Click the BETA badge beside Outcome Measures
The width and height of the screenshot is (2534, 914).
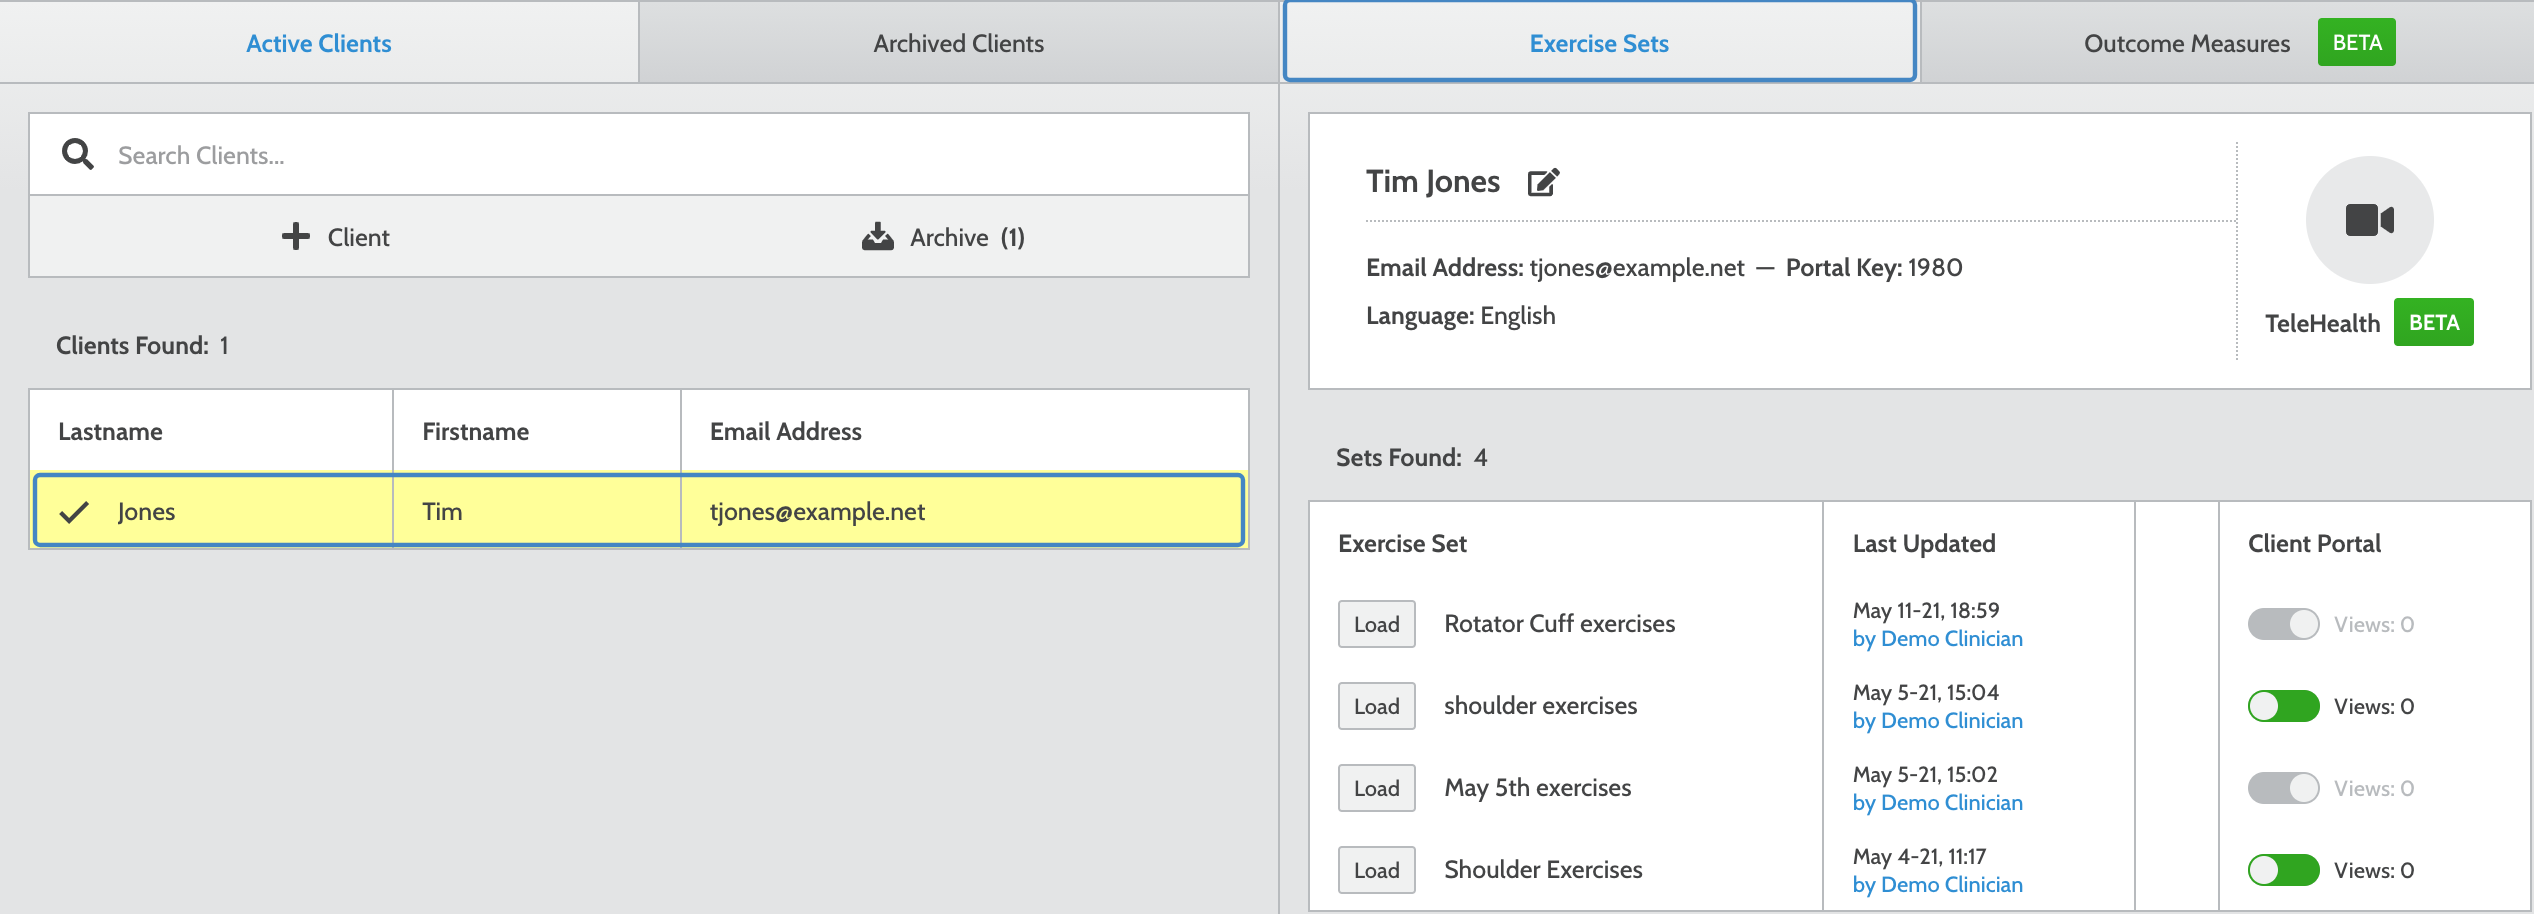pyautogui.click(x=2356, y=42)
